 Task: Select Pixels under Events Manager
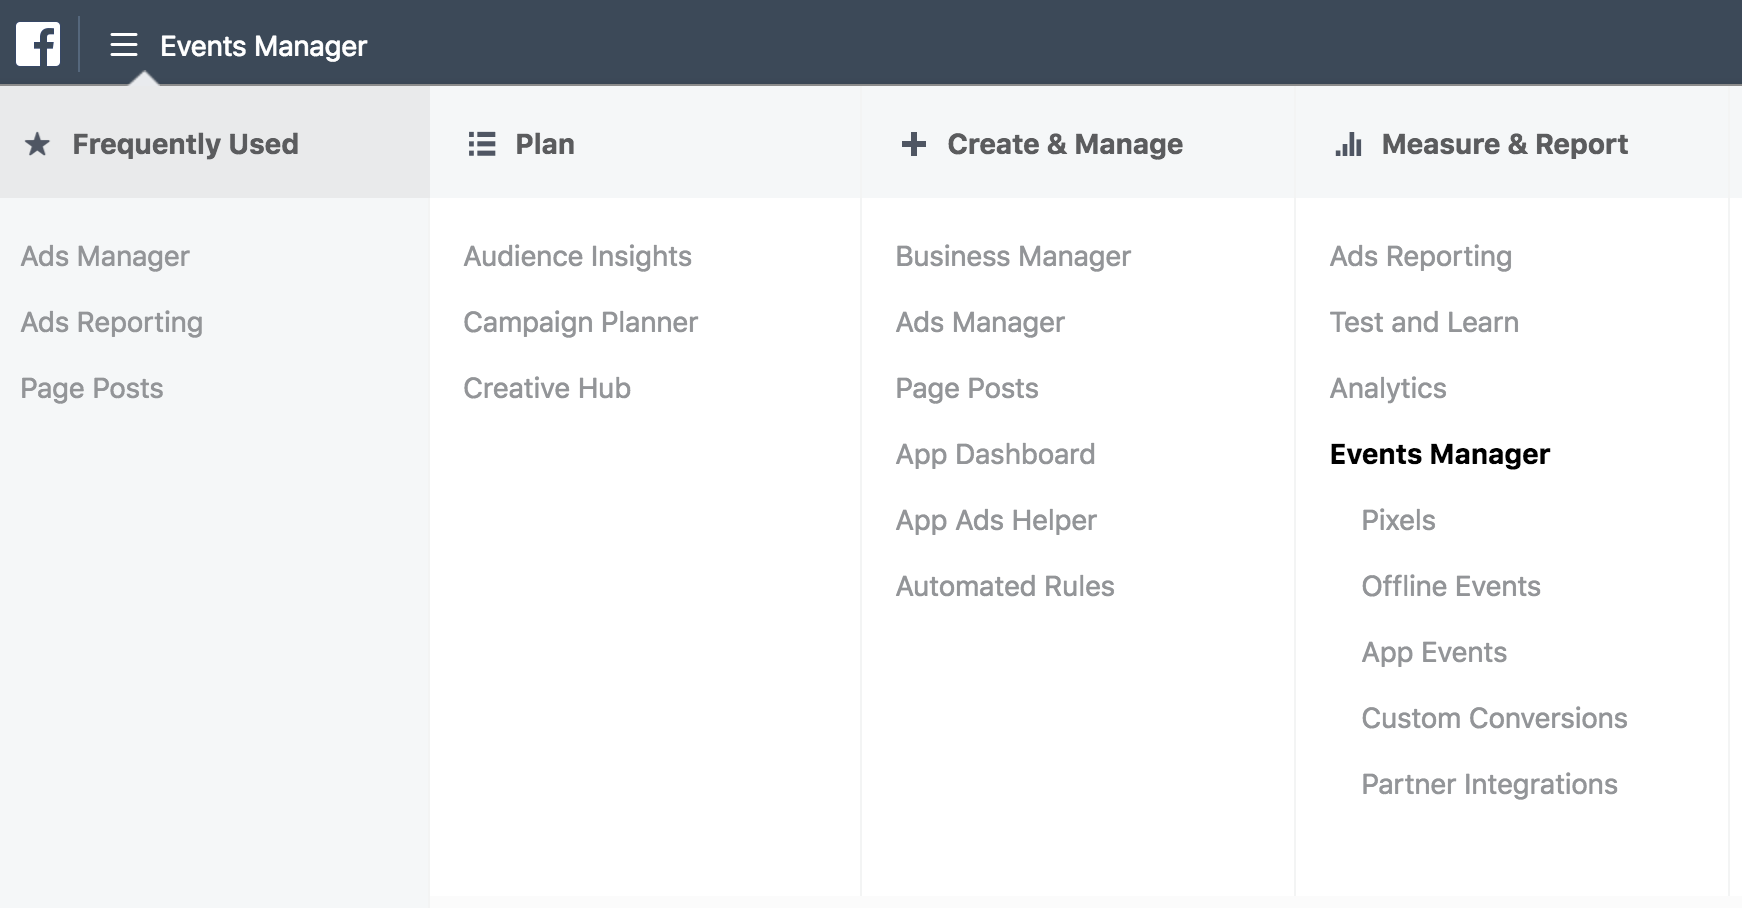1398,520
